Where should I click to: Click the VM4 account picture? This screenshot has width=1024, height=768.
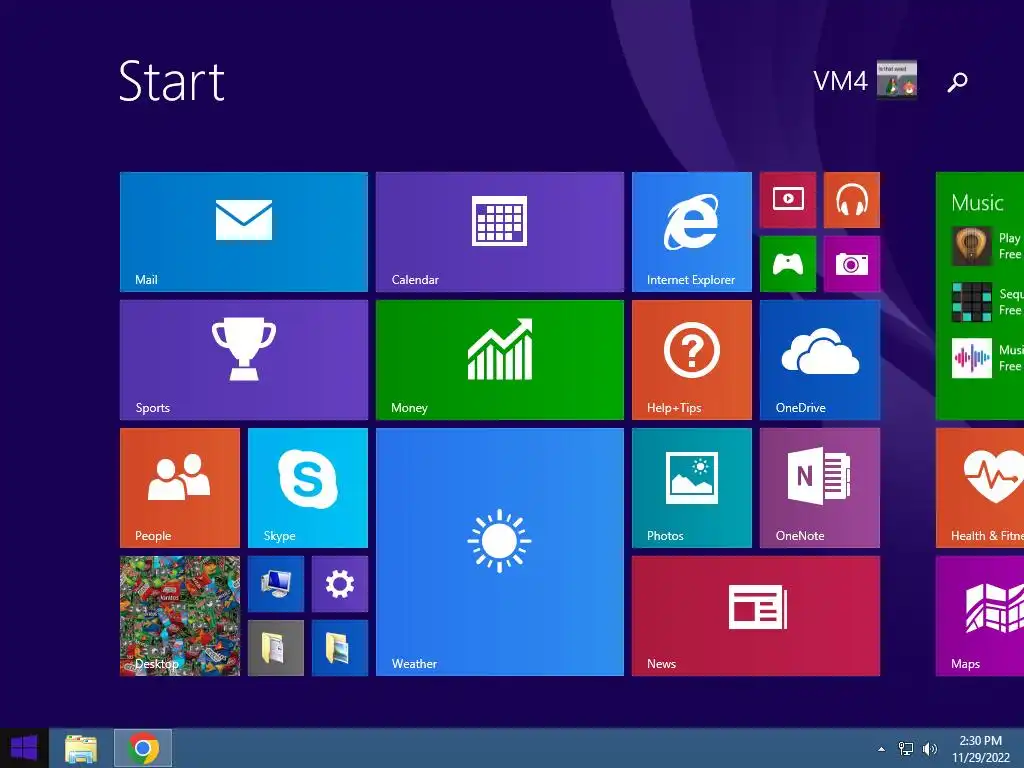(897, 80)
